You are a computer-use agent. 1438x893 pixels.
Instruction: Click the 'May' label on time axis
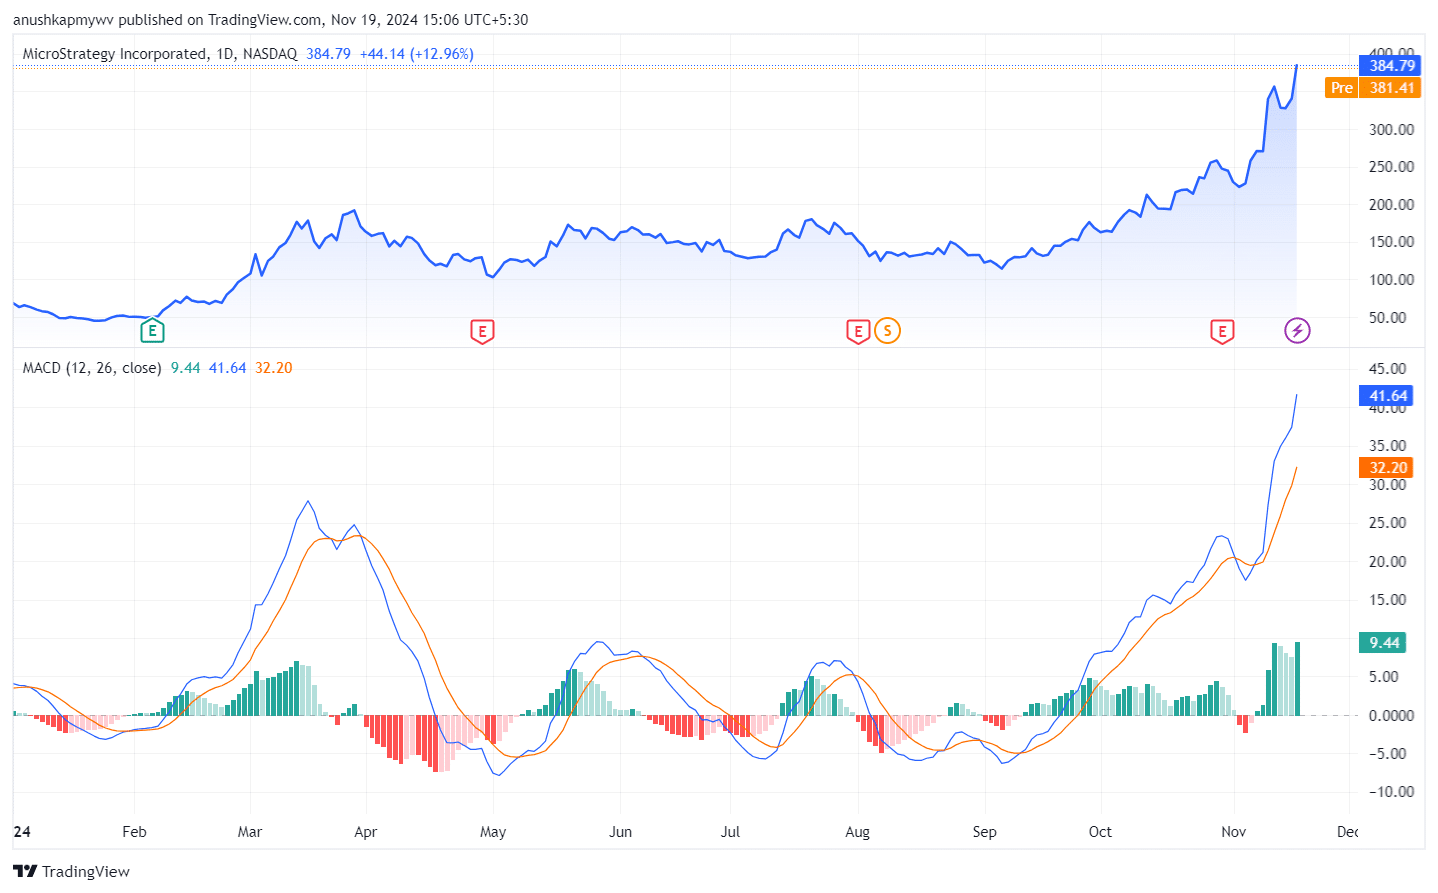(x=493, y=832)
